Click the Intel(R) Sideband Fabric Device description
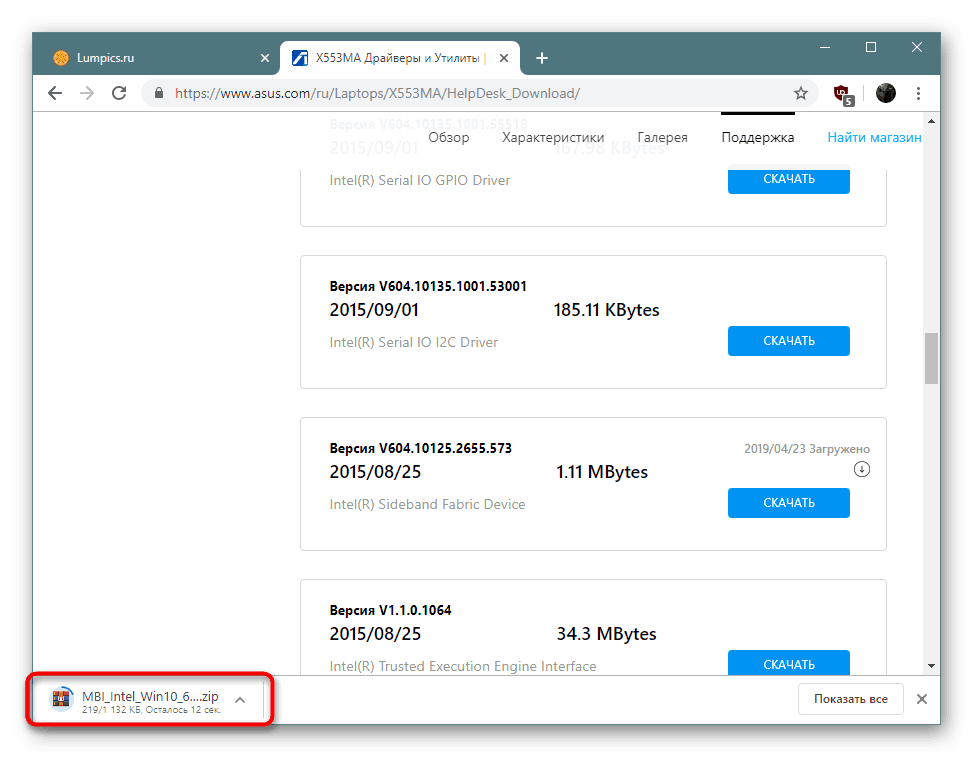This screenshot has width=973, height=757. click(x=428, y=504)
